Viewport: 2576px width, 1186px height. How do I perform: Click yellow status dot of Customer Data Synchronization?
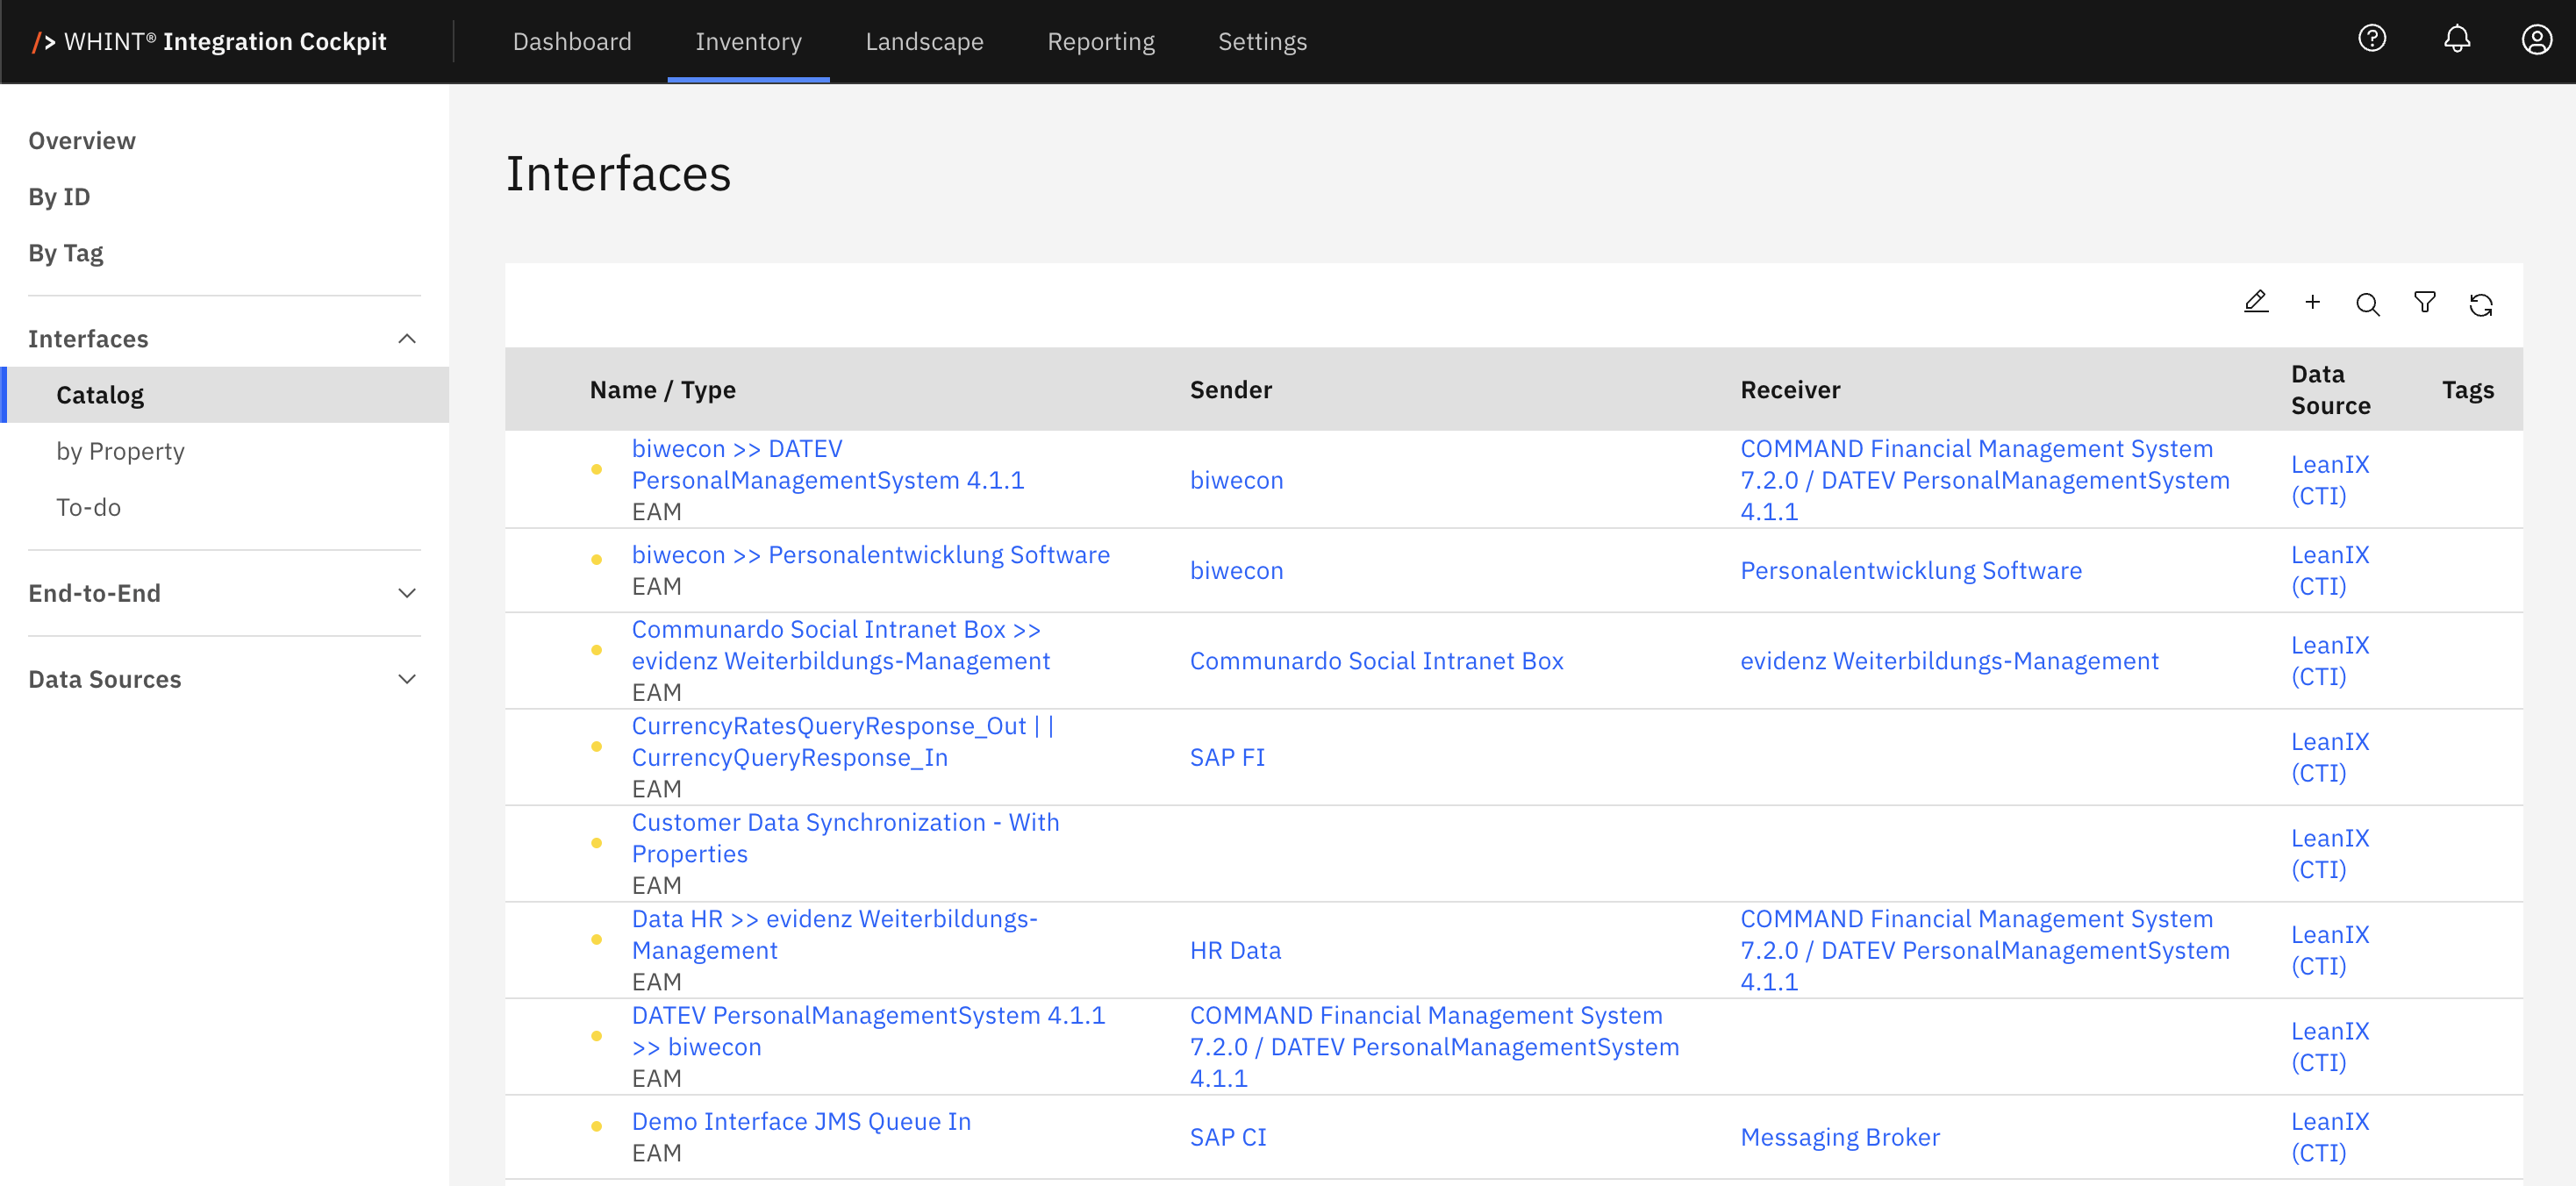[x=596, y=843]
